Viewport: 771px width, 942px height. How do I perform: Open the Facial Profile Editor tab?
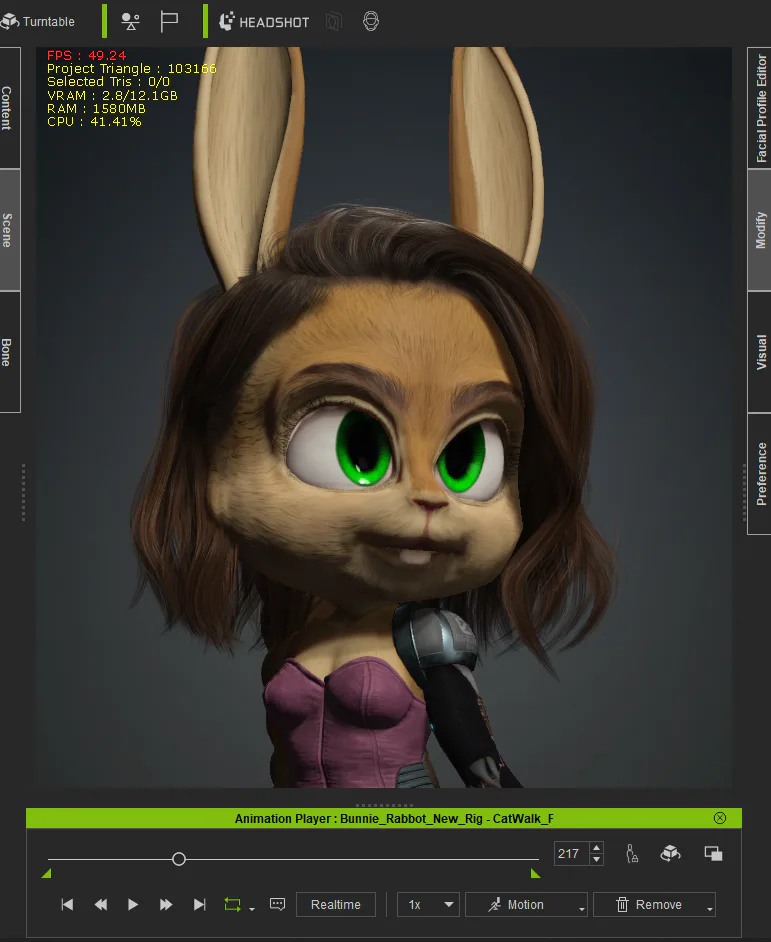760,108
